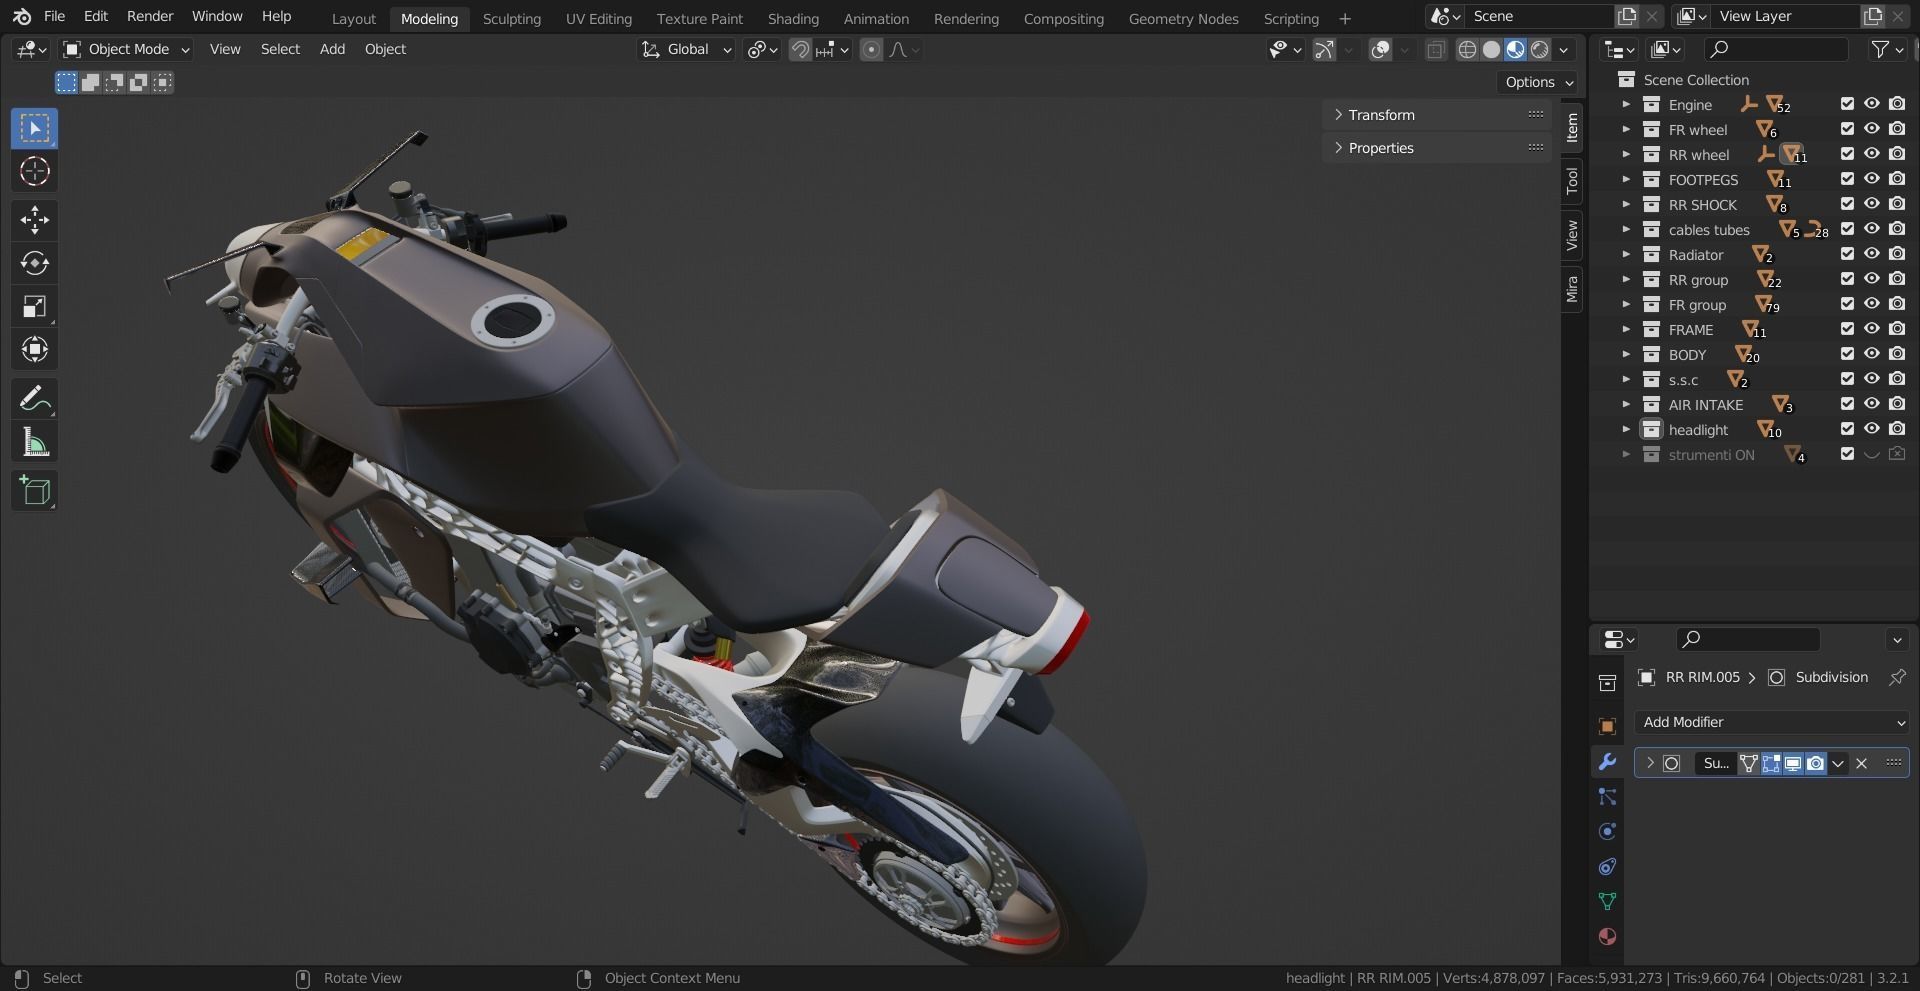Open the Object Constraints properties tab
Screen dimensions: 1920x991
[x=1607, y=867]
